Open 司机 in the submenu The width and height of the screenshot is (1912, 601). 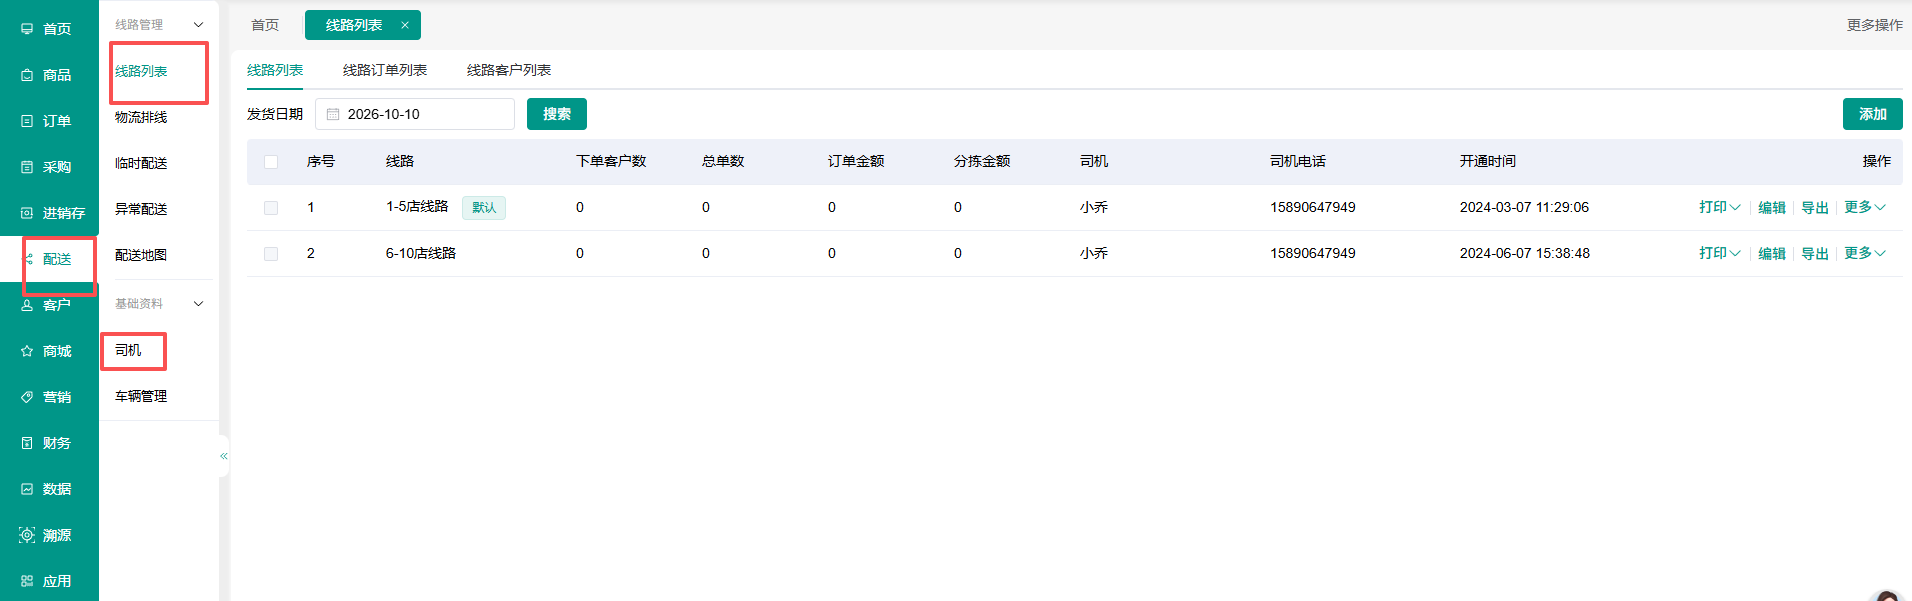pyautogui.click(x=128, y=350)
